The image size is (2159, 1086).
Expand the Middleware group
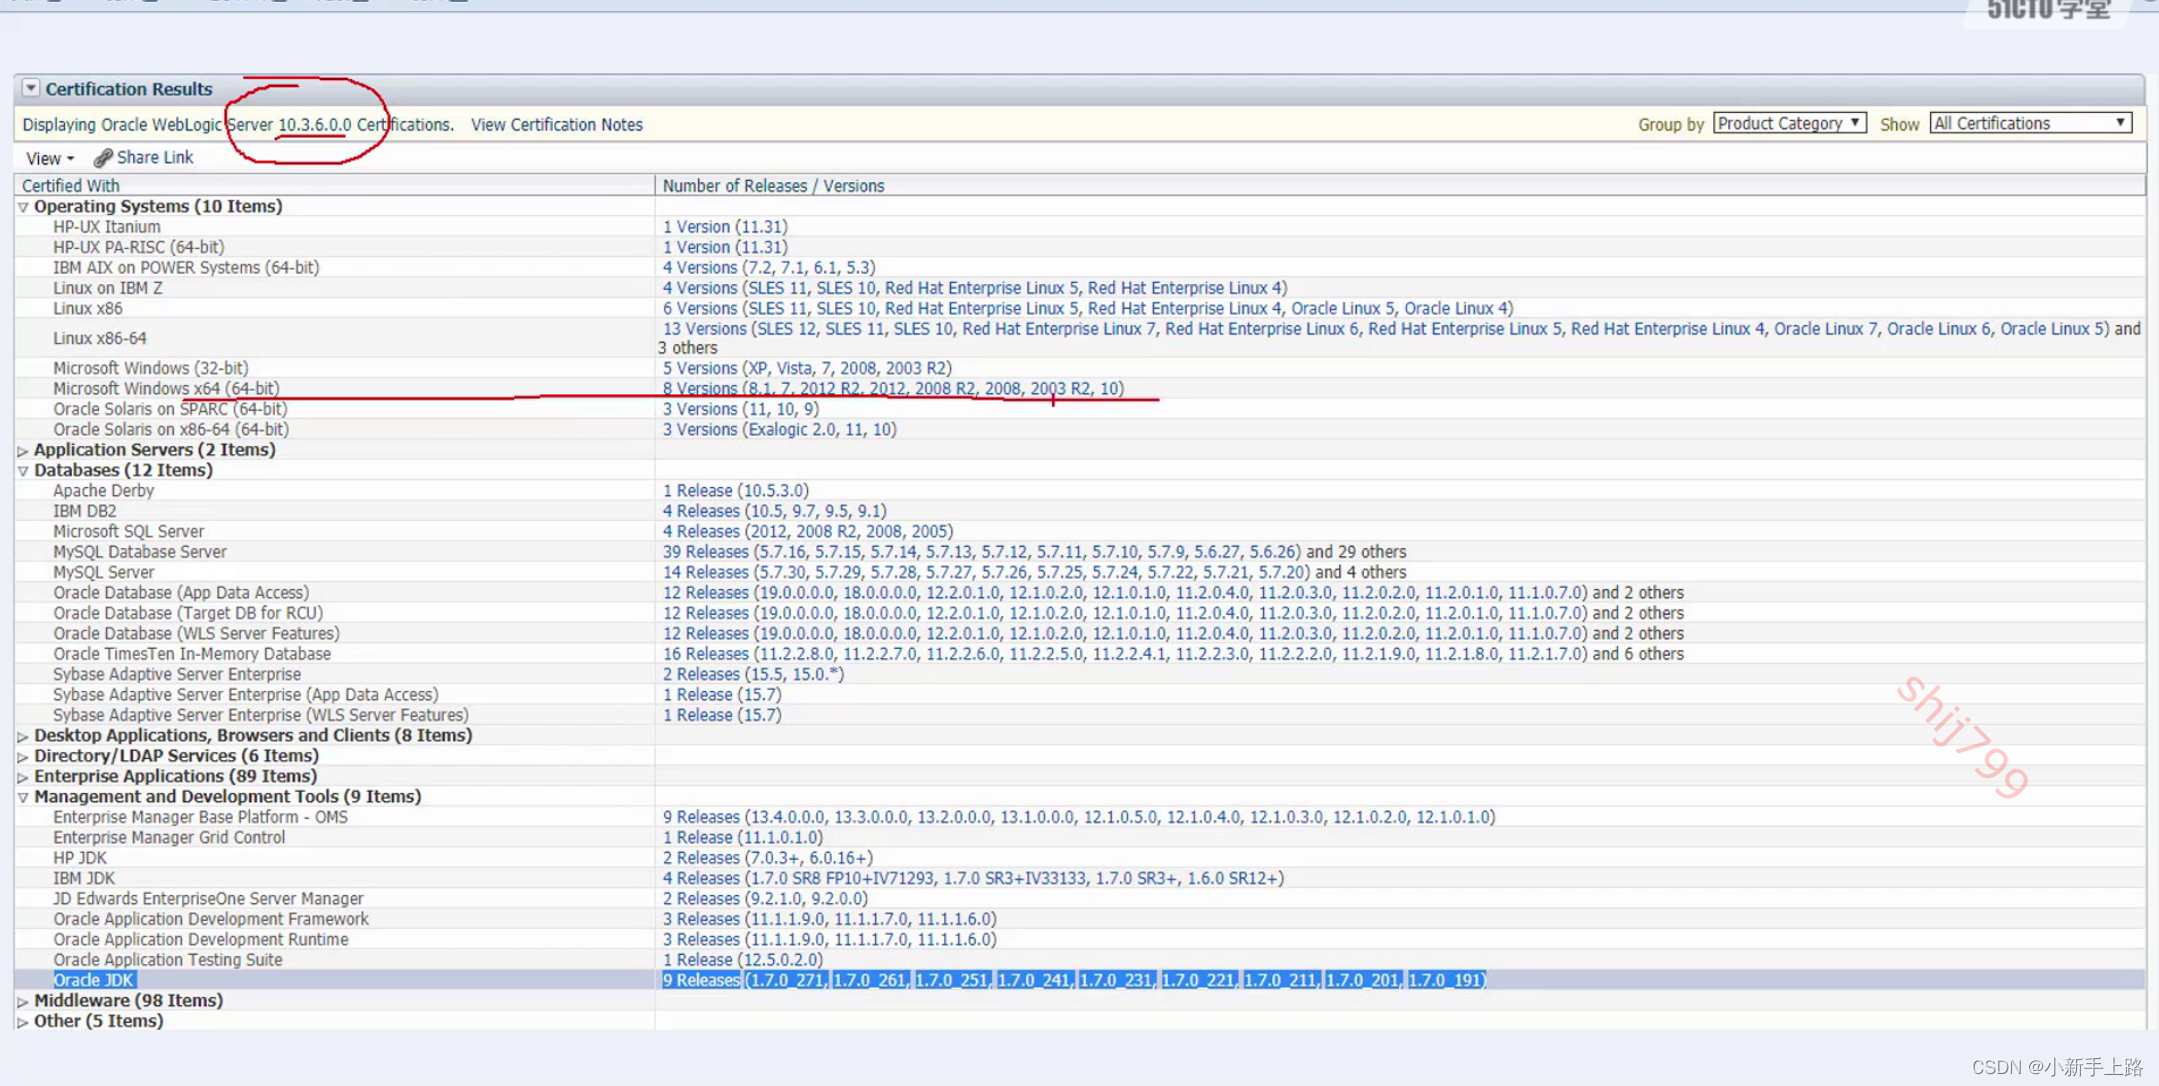(x=23, y=1001)
